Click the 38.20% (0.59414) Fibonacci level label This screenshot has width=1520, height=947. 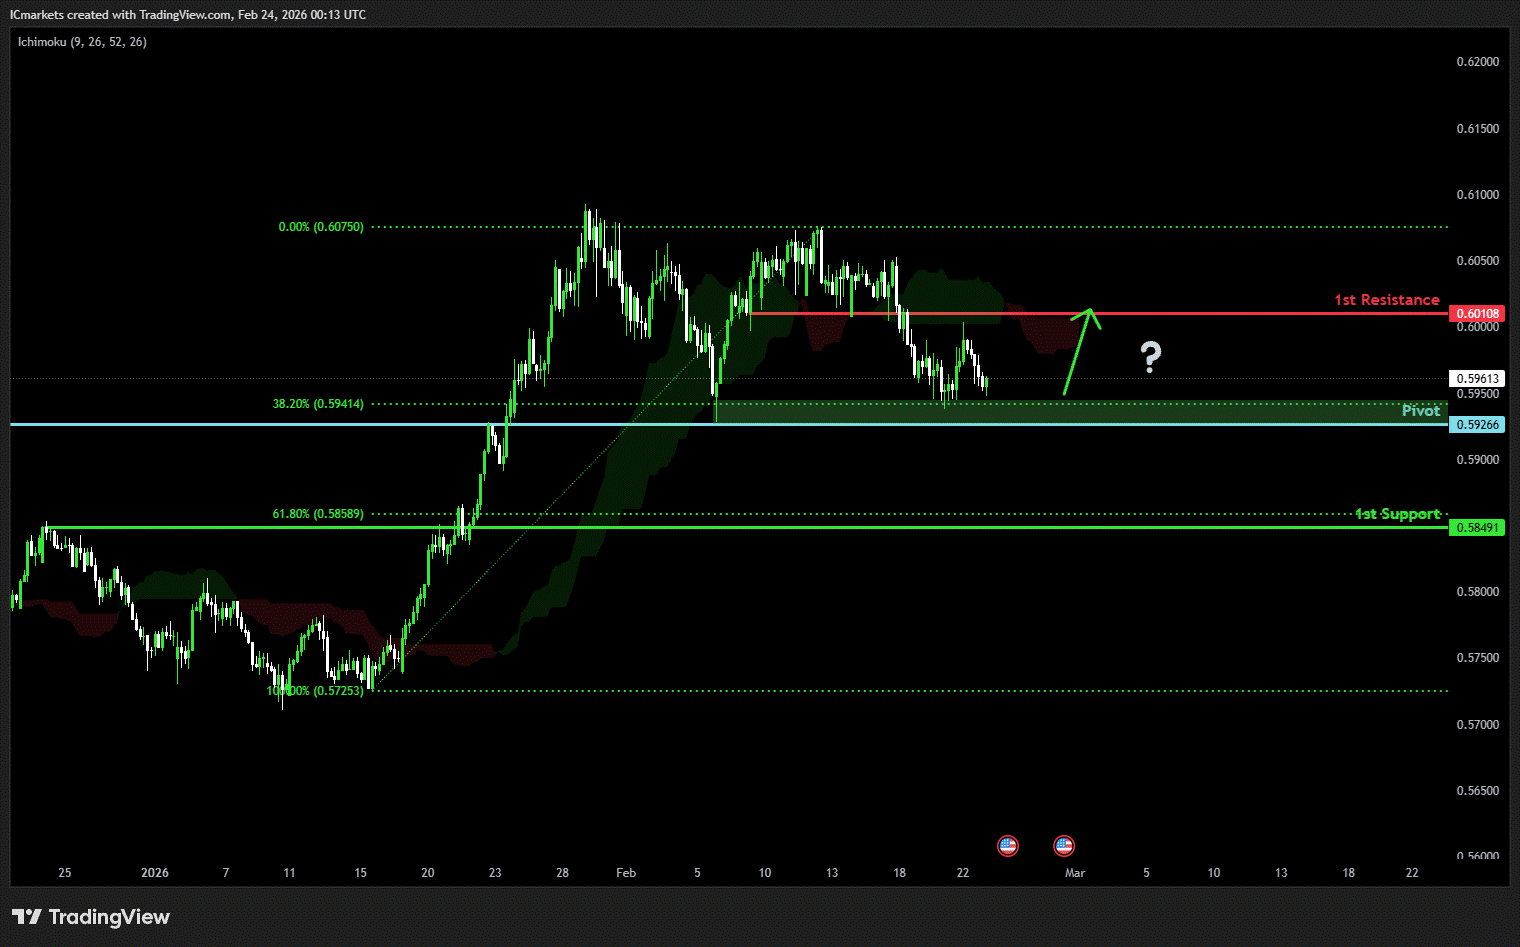318,404
